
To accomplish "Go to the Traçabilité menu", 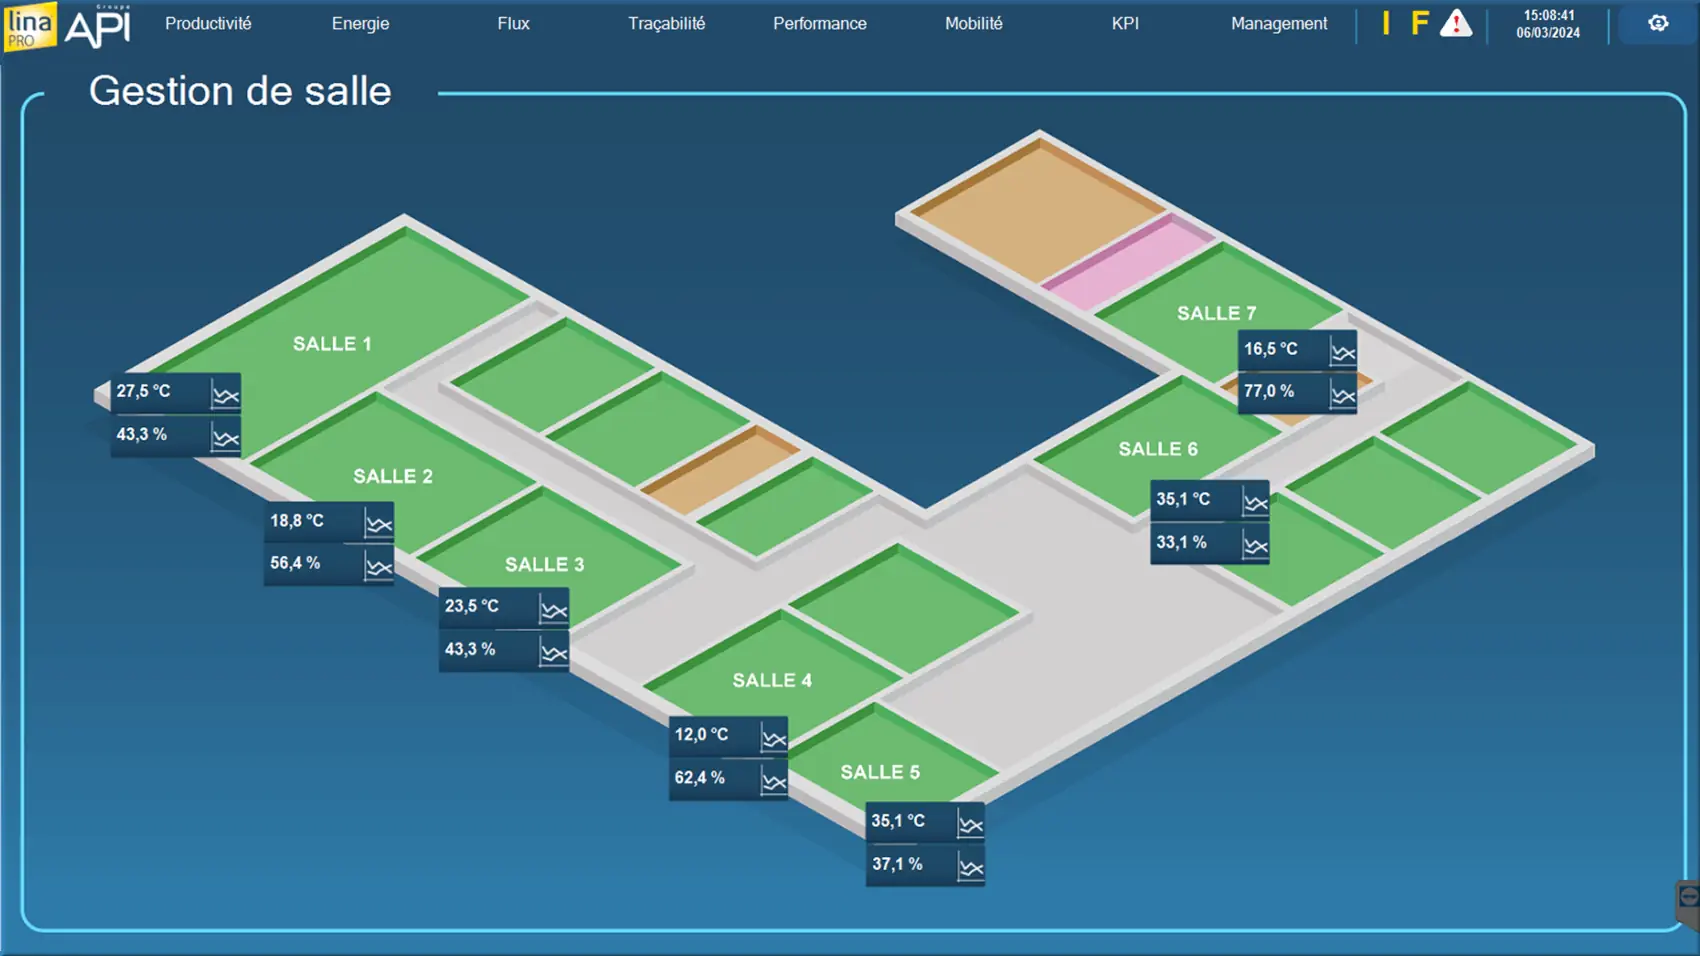I will click(x=666, y=23).
